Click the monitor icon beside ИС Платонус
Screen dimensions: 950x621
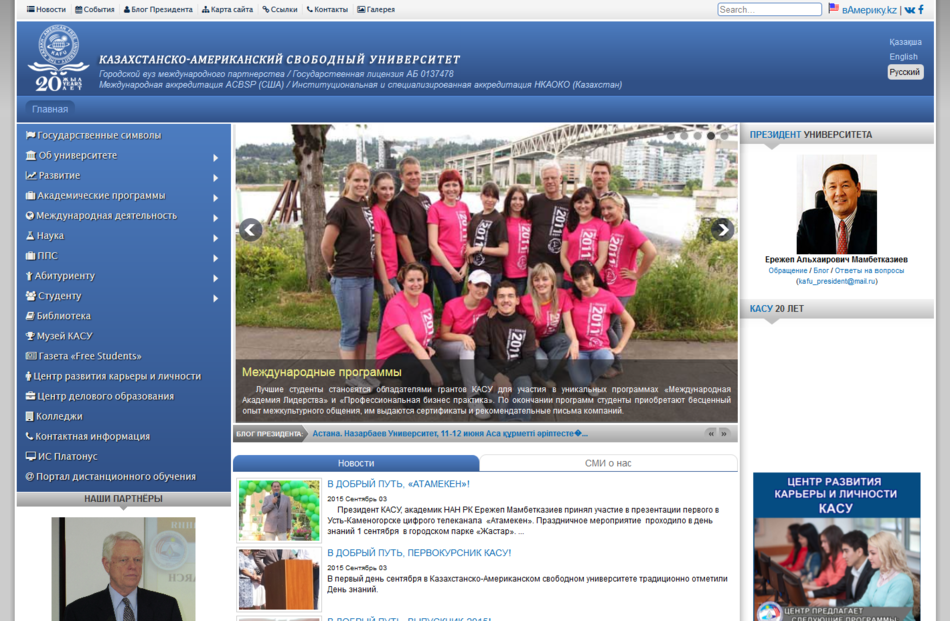point(31,456)
